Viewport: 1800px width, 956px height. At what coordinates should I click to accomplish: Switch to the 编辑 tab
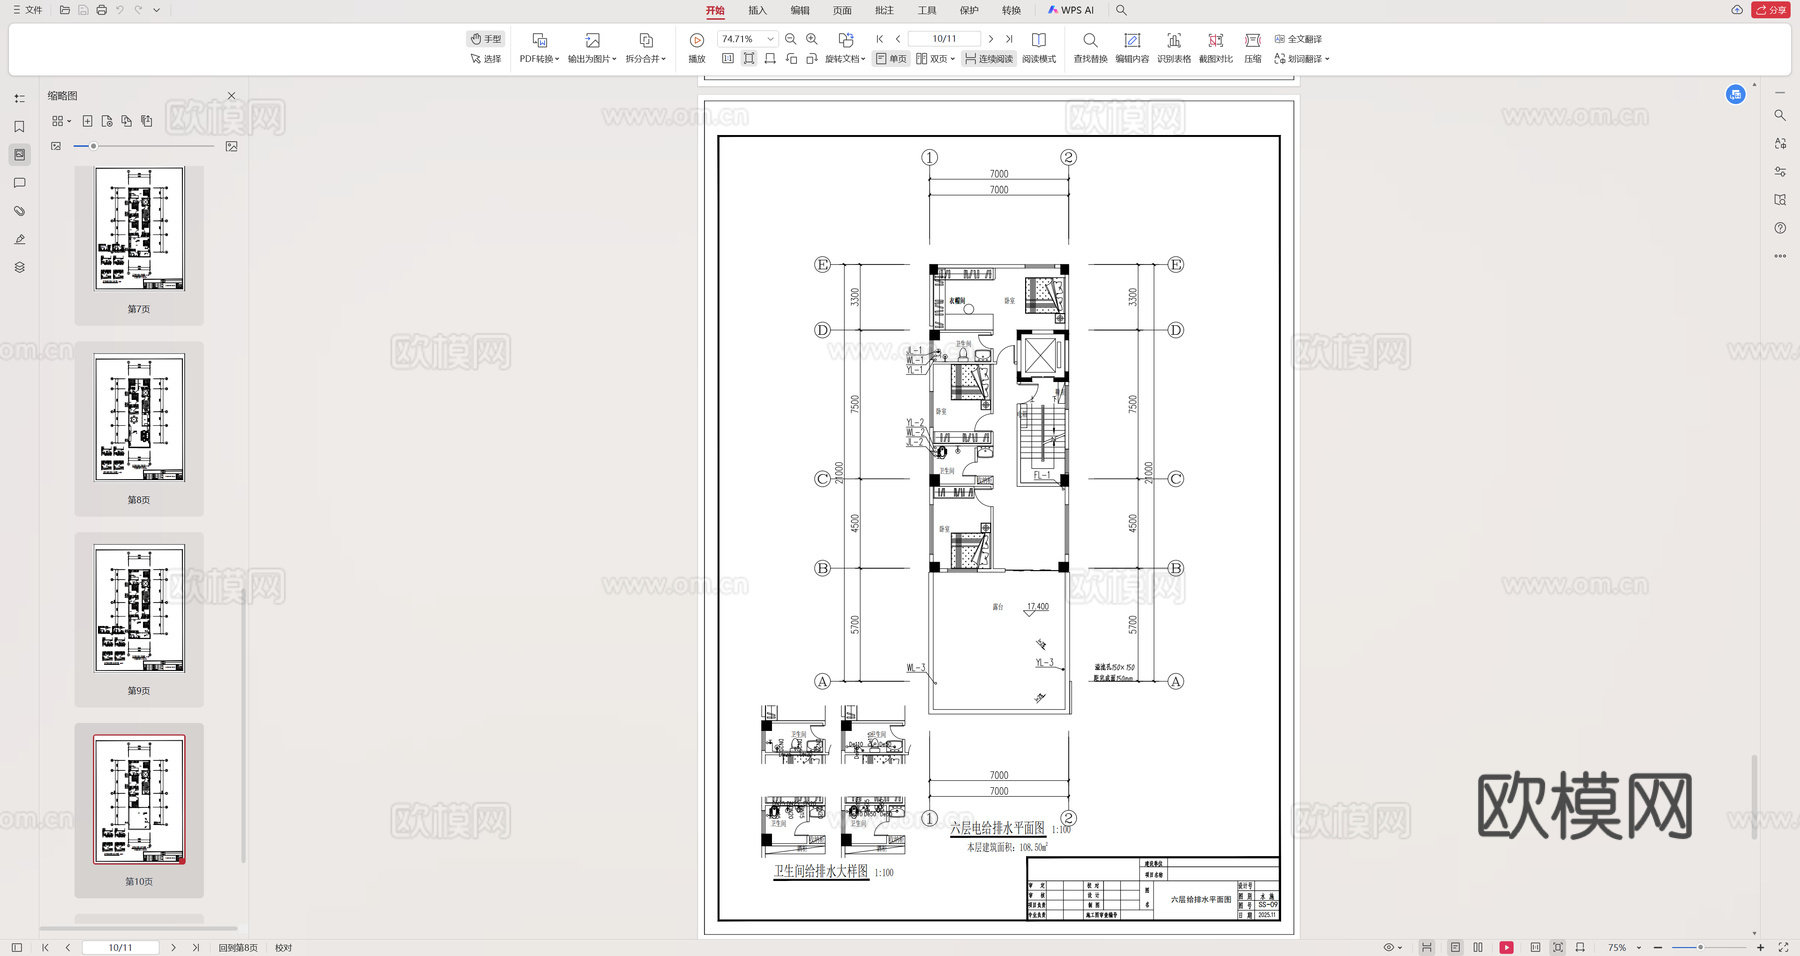(800, 11)
